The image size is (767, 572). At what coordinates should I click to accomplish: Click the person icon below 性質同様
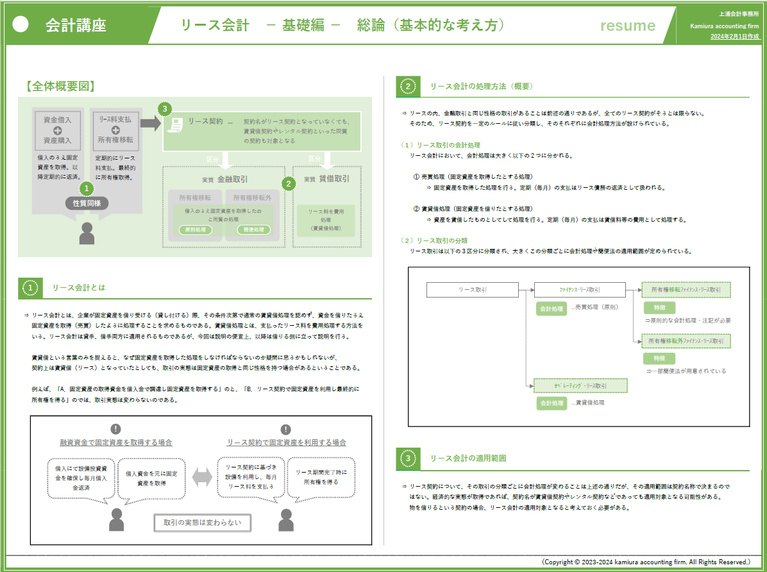coord(87,233)
